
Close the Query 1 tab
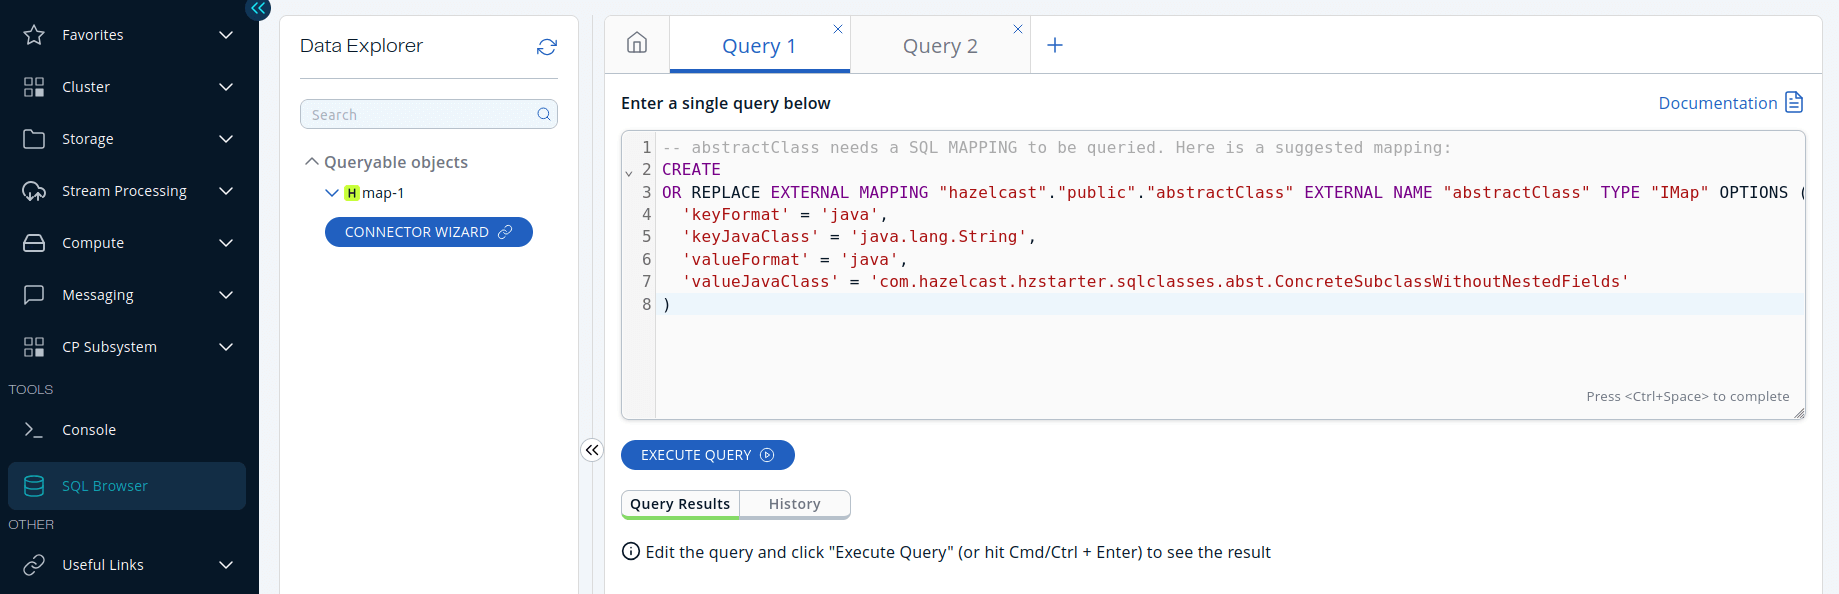click(838, 29)
